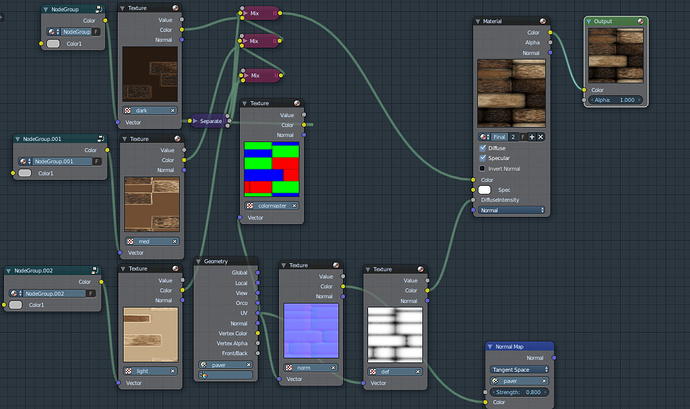690x409 pixels.
Task: Click Color1 swatch in NodeGroup.002 node
Action: click(16, 305)
